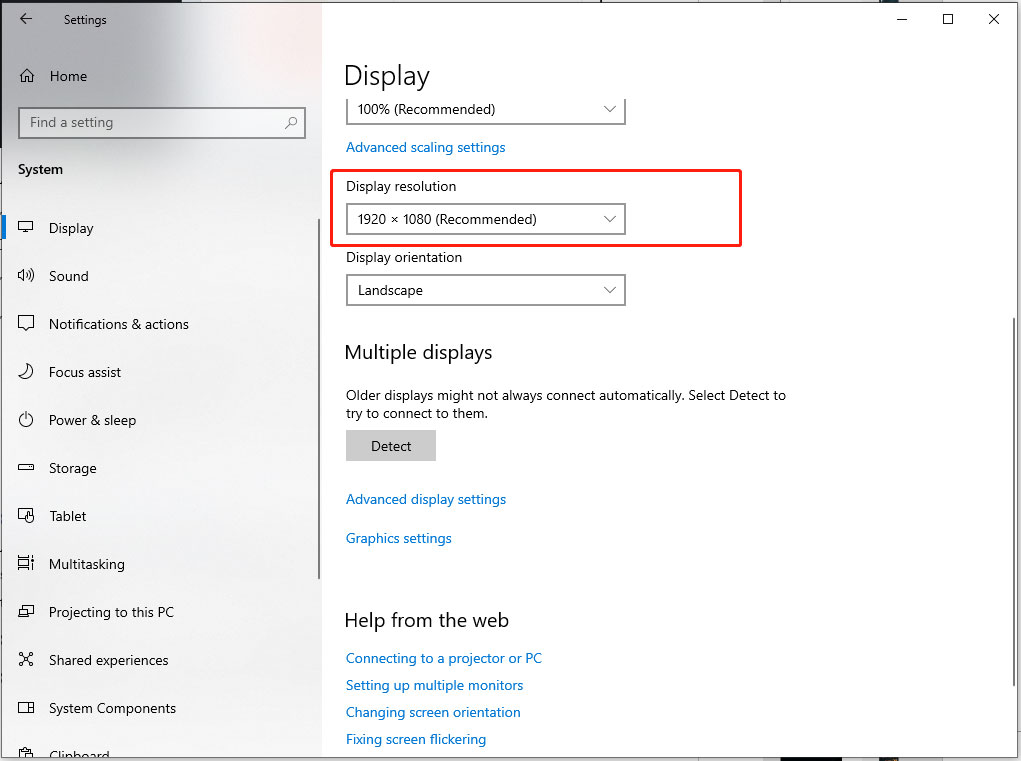The height and width of the screenshot is (761, 1021).
Task: Open the Display resolution dropdown
Action: [485, 219]
